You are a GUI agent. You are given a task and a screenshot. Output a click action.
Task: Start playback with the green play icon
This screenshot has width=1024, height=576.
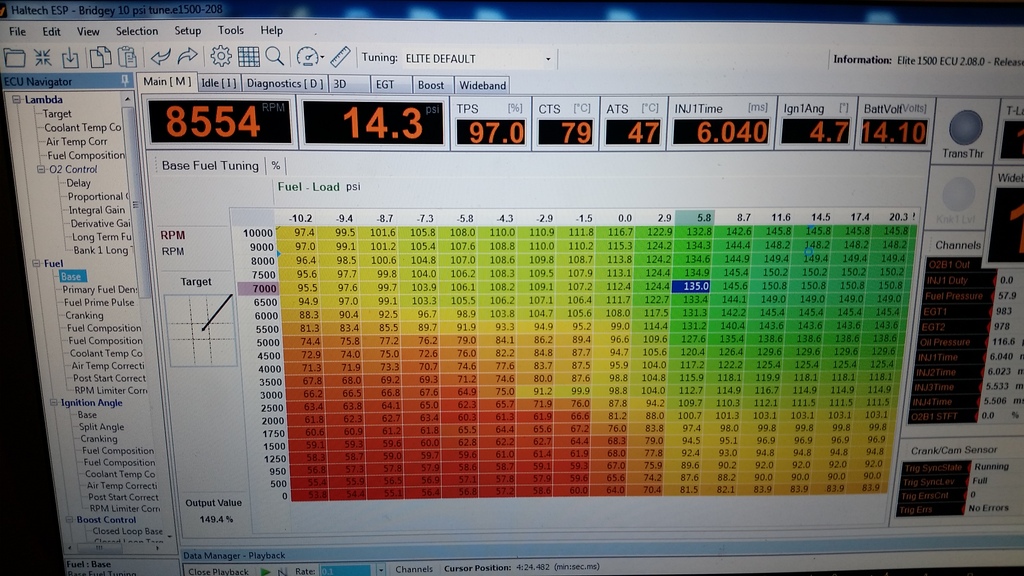pyautogui.click(x=265, y=571)
